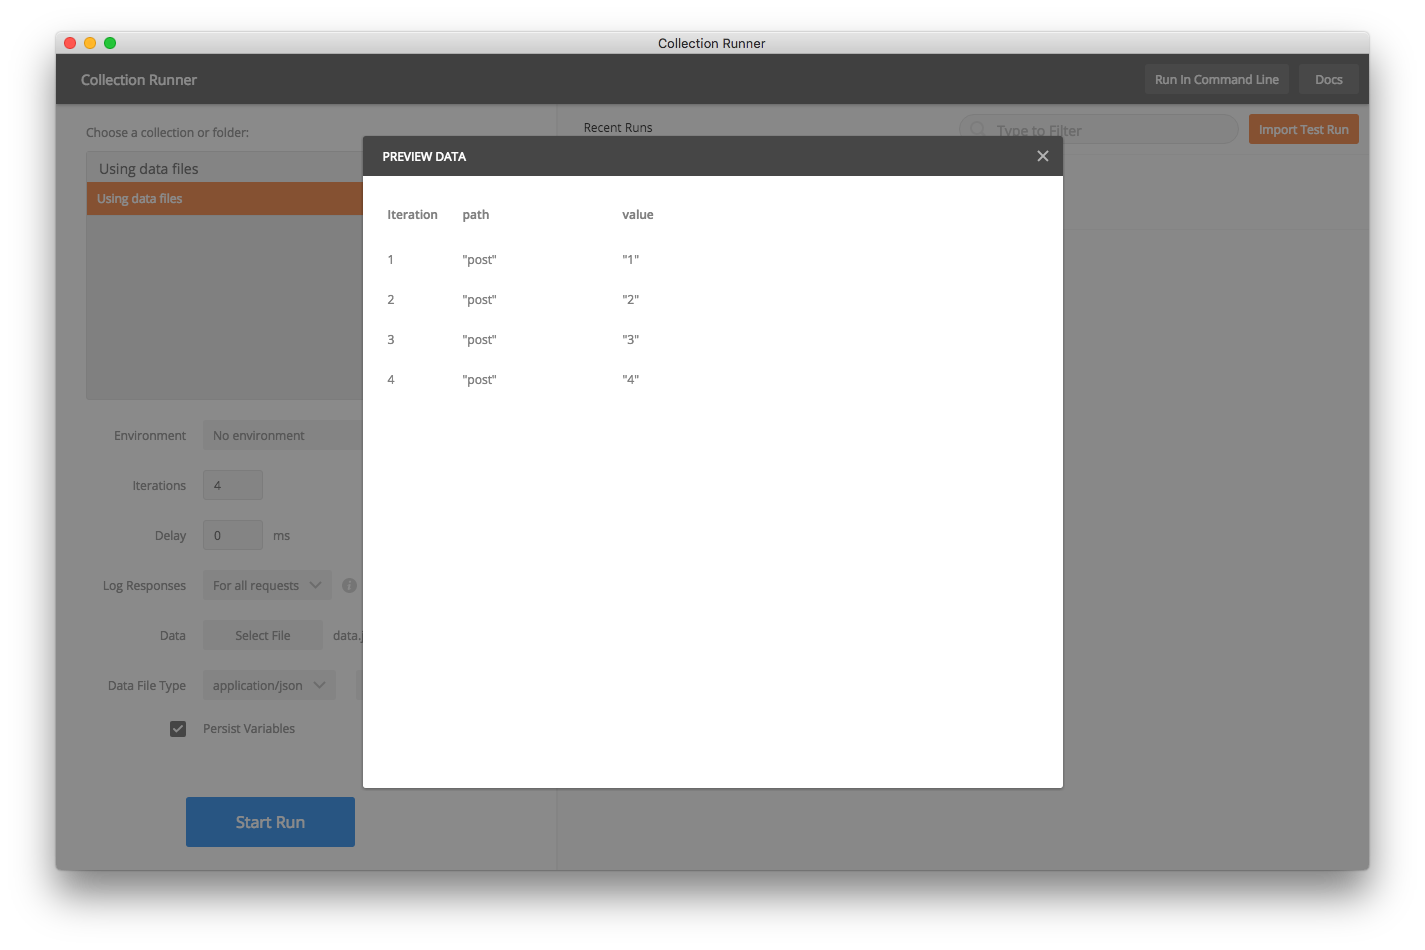Click the Persist Variables label
This screenshot has height=950, width=1425.
point(249,729)
